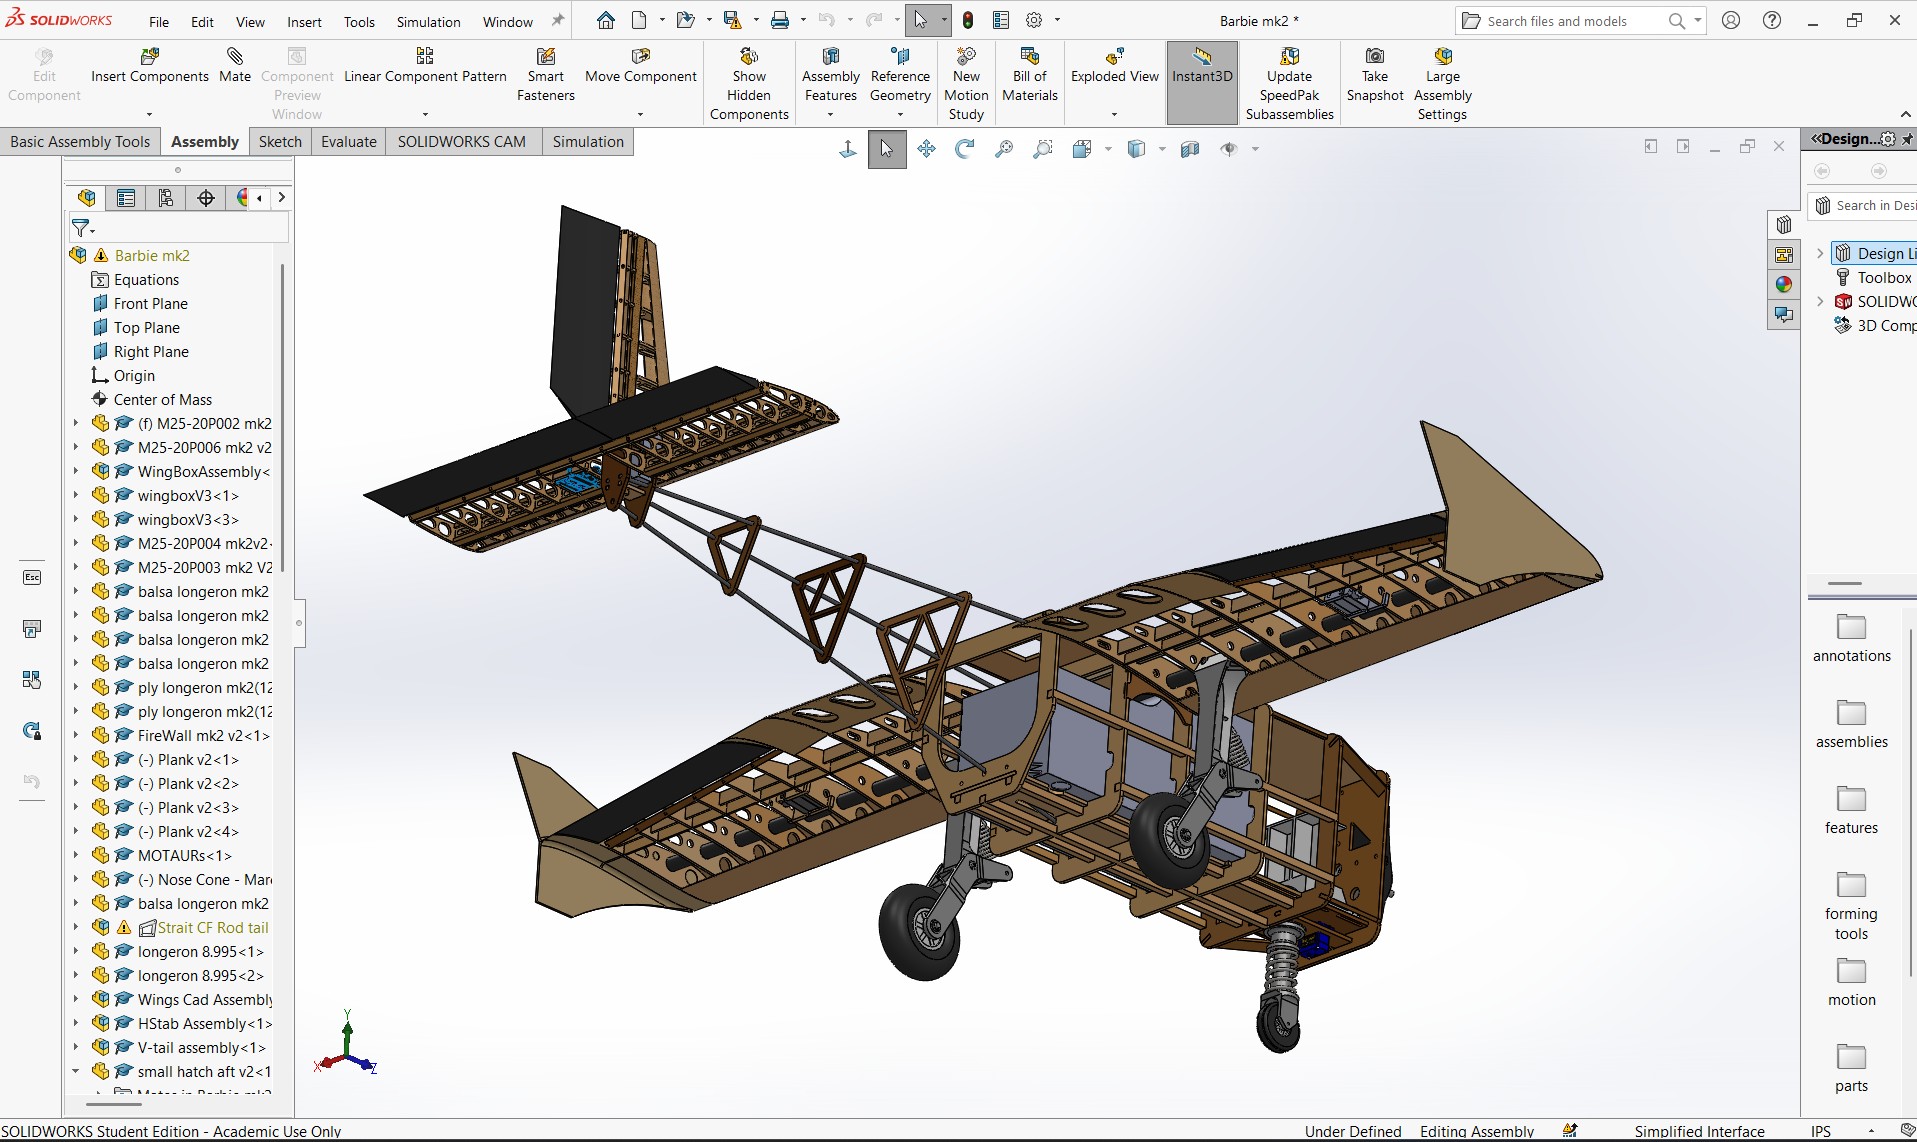The width and height of the screenshot is (1917, 1142).
Task: Open Large Assembly Settings
Action: point(1442,84)
